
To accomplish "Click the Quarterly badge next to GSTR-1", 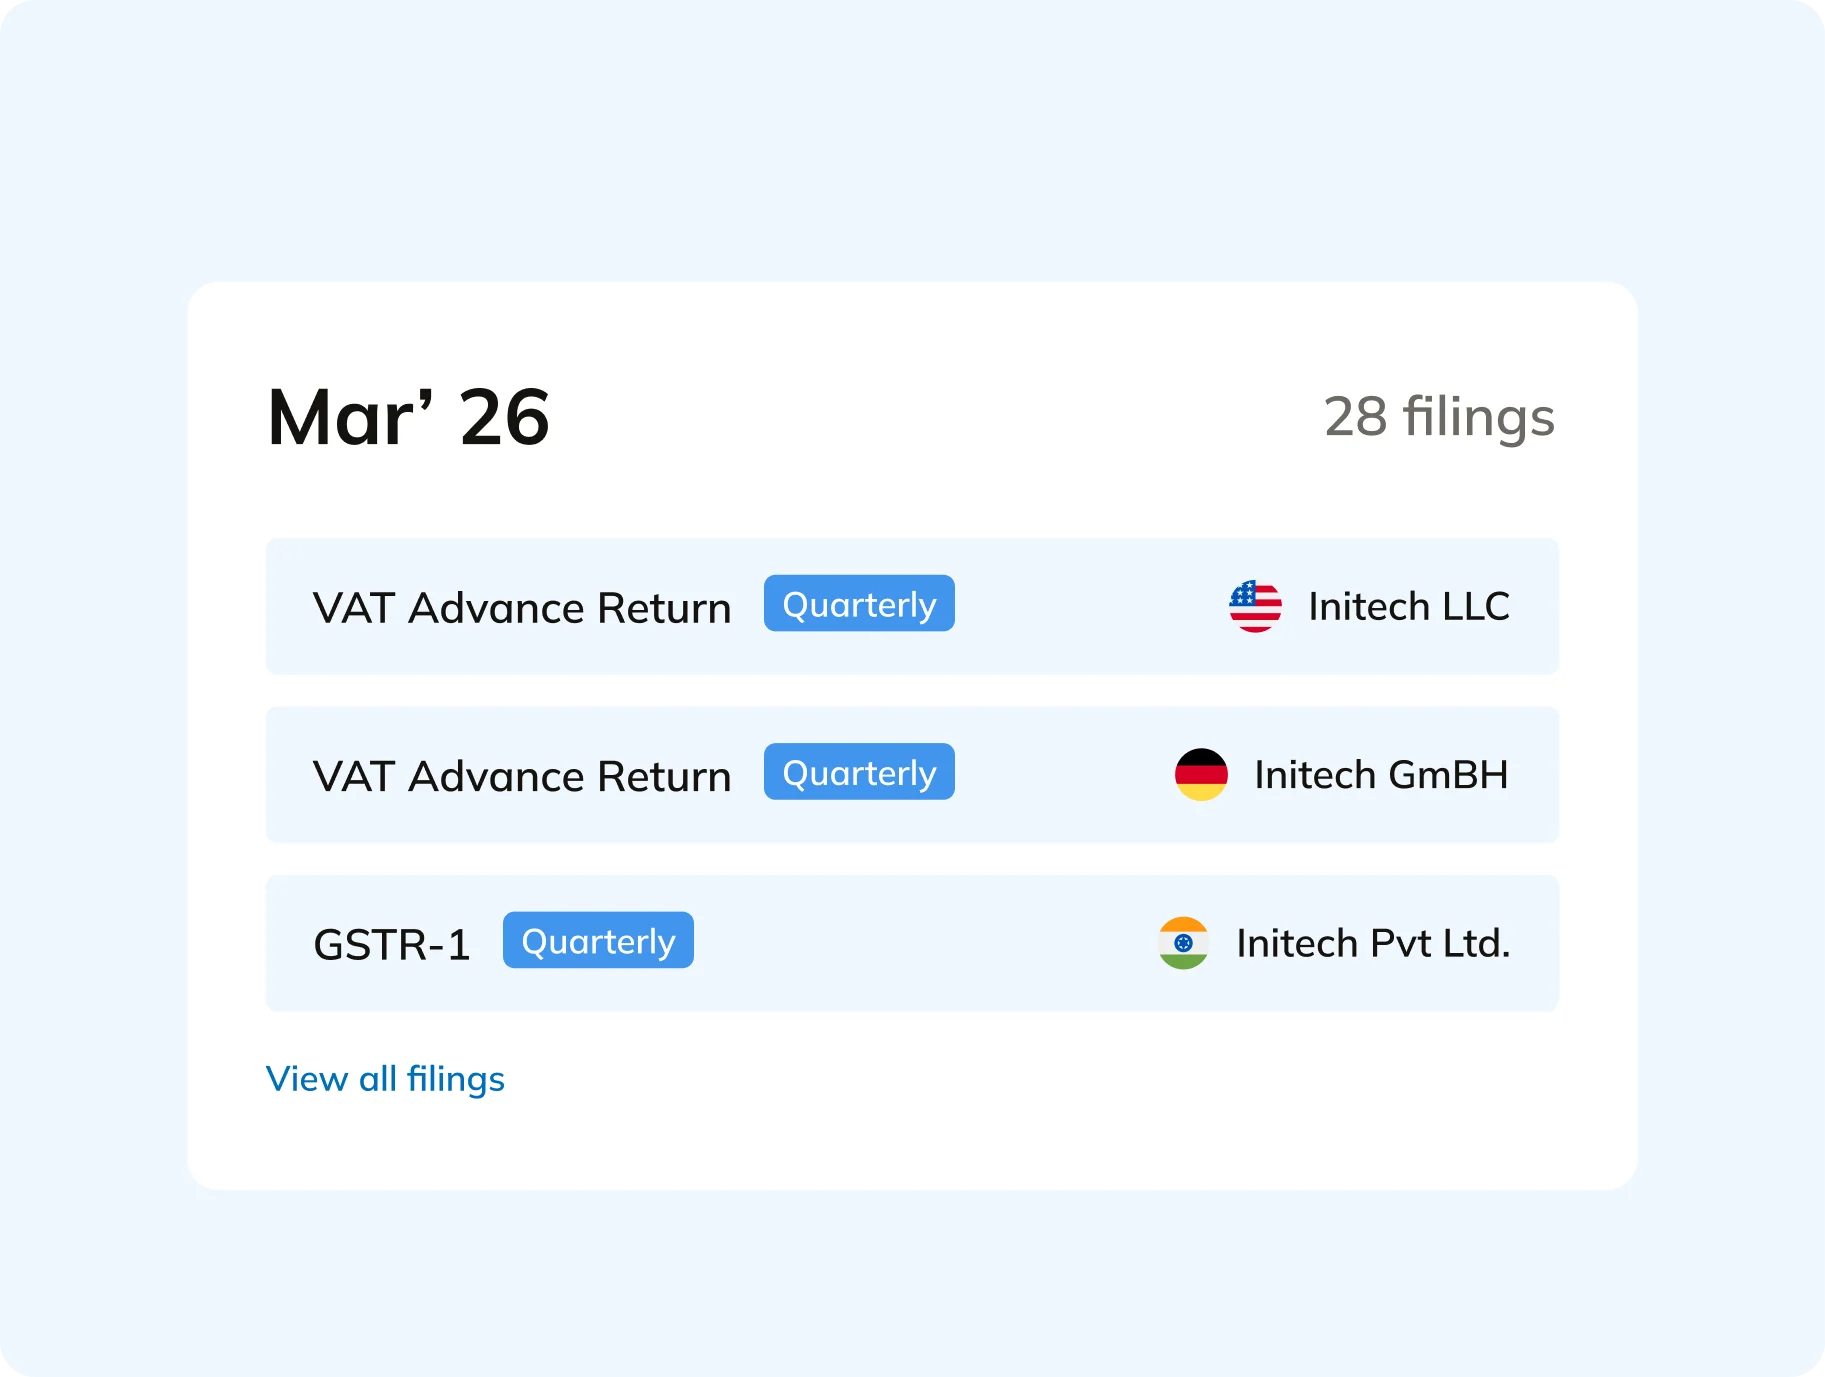I will point(598,940).
